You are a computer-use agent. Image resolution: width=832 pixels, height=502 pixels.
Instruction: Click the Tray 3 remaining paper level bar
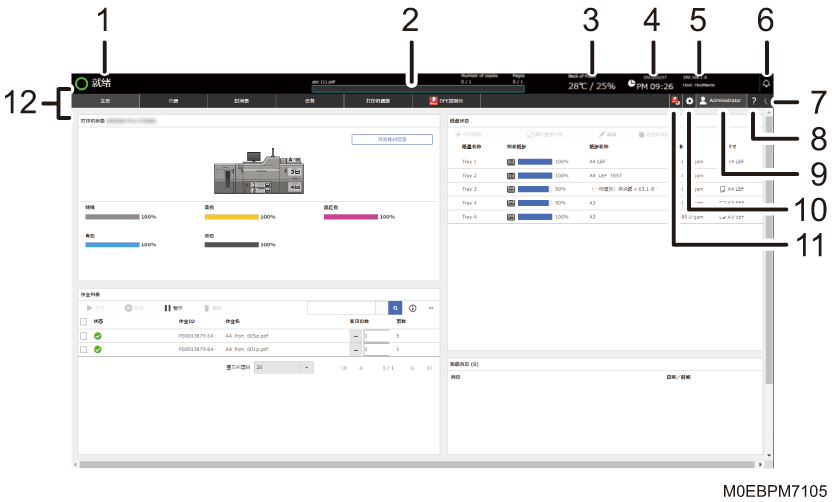point(535,189)
